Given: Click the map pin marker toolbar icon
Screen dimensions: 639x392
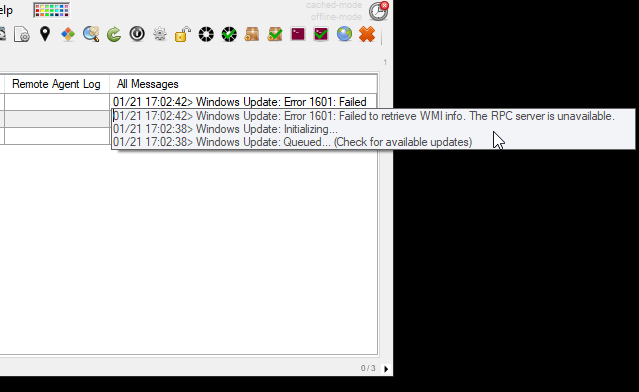Looking at the screenshot, I should tap(45, 34).
